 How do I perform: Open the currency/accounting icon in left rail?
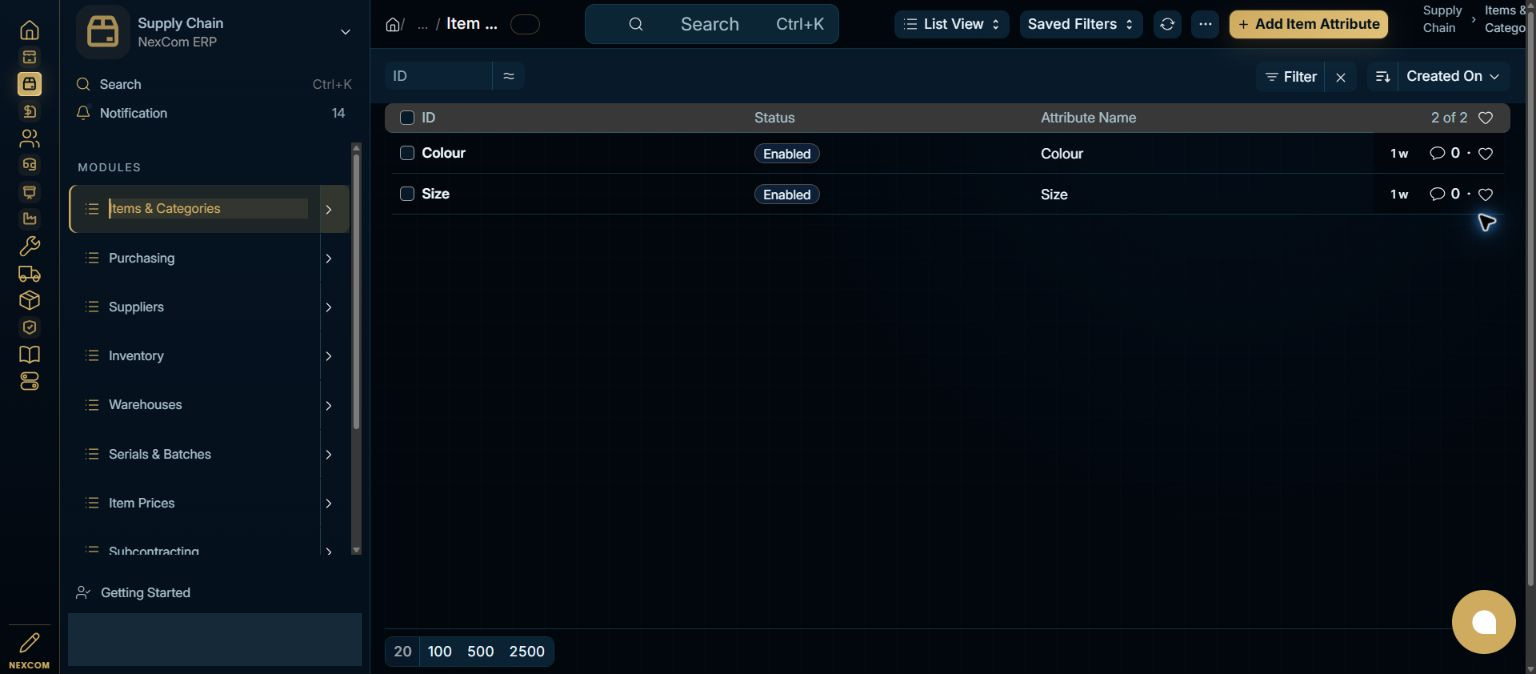(29, 111)
